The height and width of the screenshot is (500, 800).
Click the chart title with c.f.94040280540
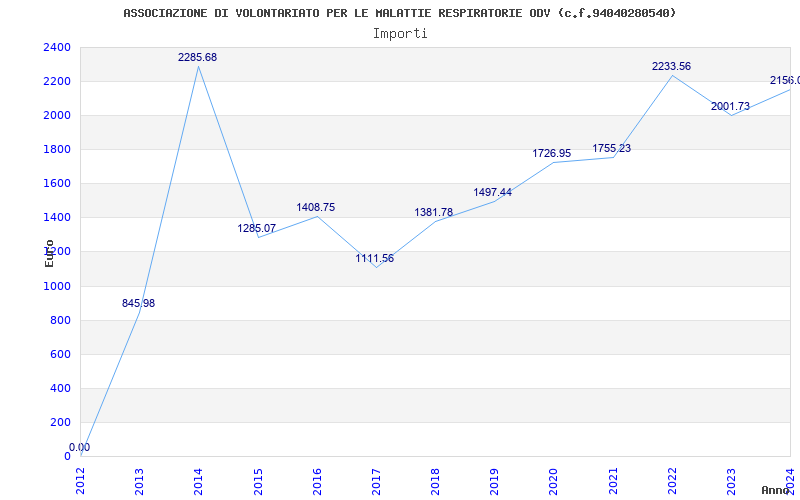[x=399, y=13]
